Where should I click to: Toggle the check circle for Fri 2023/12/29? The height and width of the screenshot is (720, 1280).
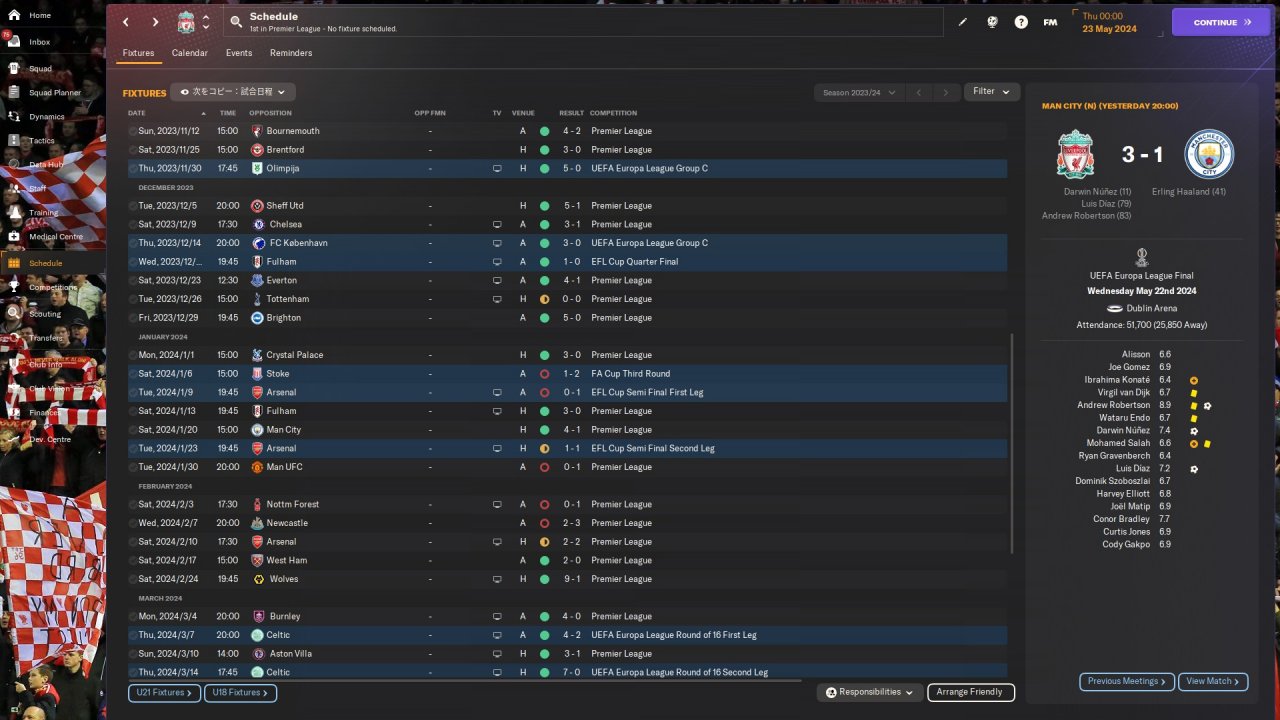point(133,318)
